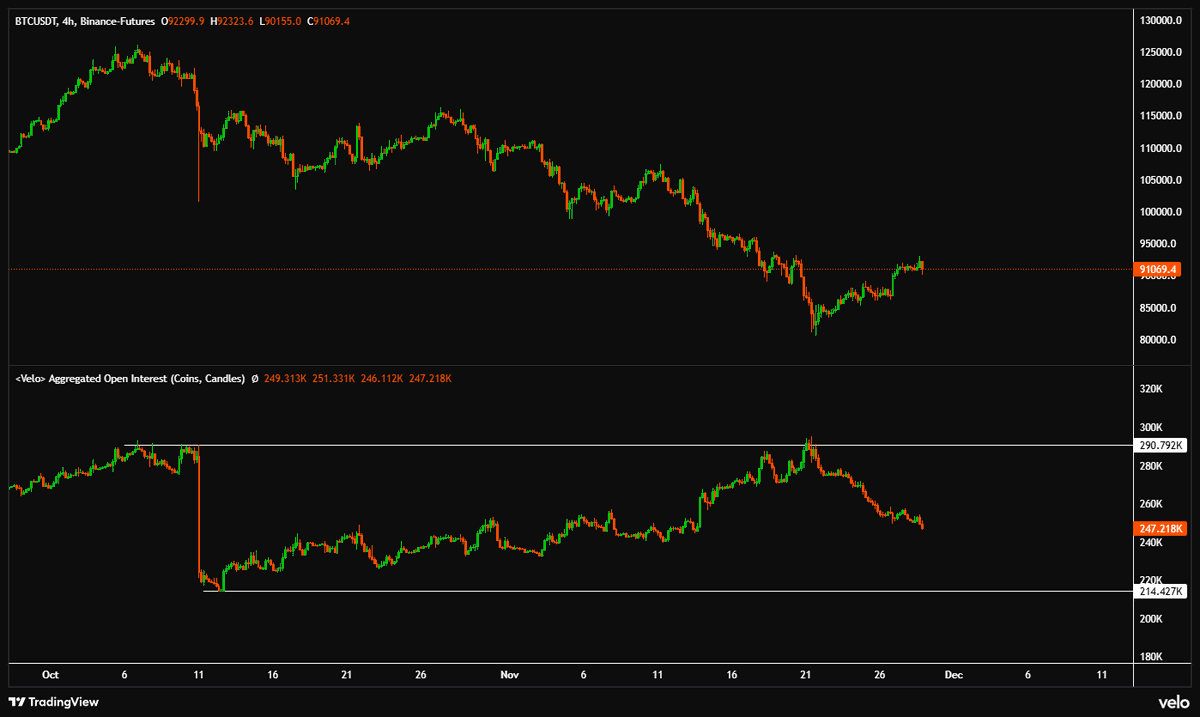Screen dimensions: 1200x717
Task: Click the TradingView logo in bottom-left corner
Action: click(52, 703)
